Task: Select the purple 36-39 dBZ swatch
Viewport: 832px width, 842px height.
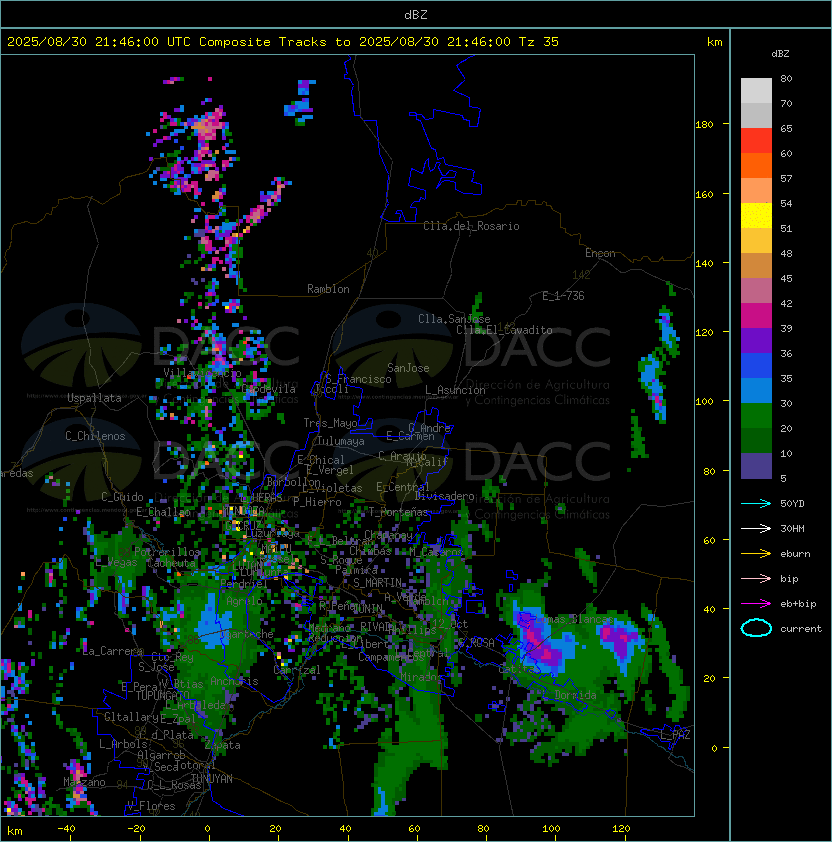Action: pos(756,341)
